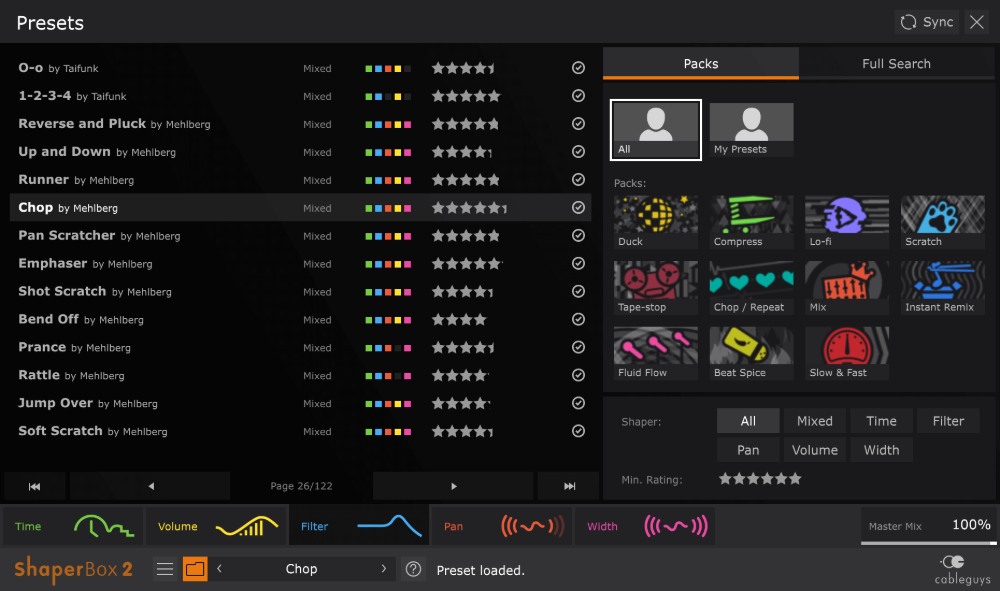1000x591 pixels.
Task: Filter shaper type by Mixed
Action: click(814, 421)
